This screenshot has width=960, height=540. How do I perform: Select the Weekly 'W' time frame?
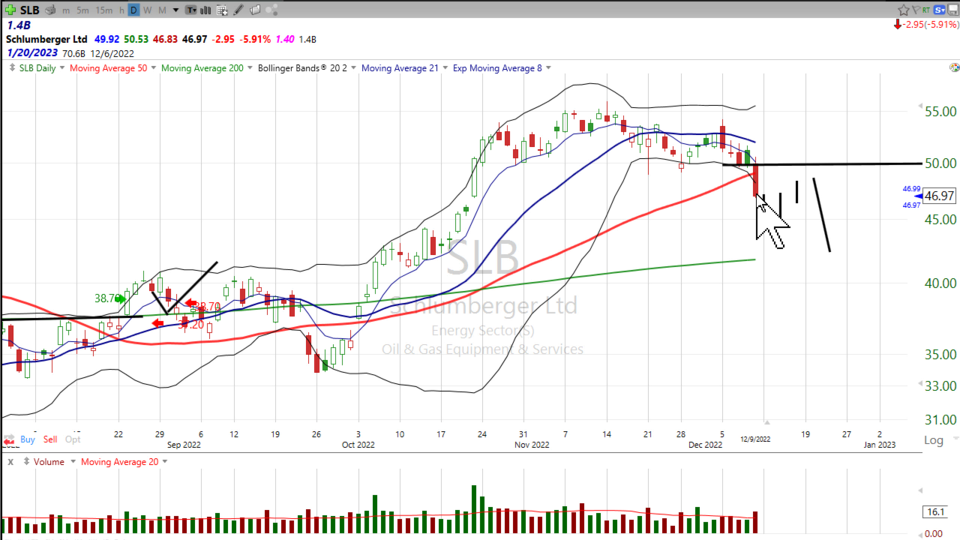click(x=147, y=10)
